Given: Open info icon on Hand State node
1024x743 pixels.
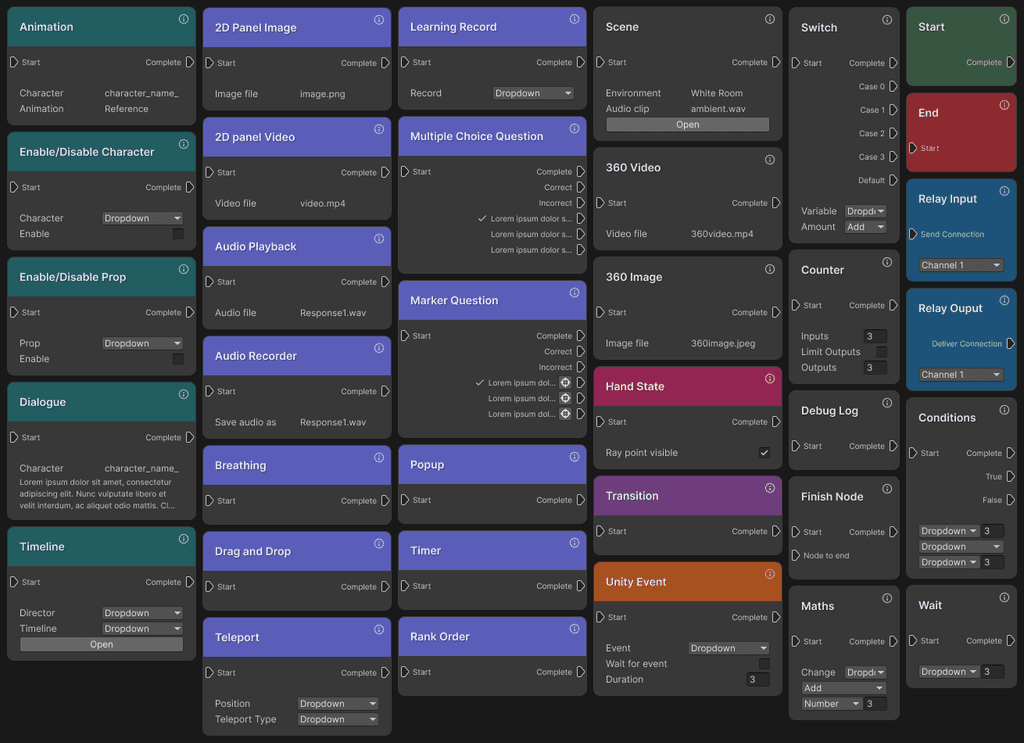Looking at the screenshot, I should pos(770,379).
